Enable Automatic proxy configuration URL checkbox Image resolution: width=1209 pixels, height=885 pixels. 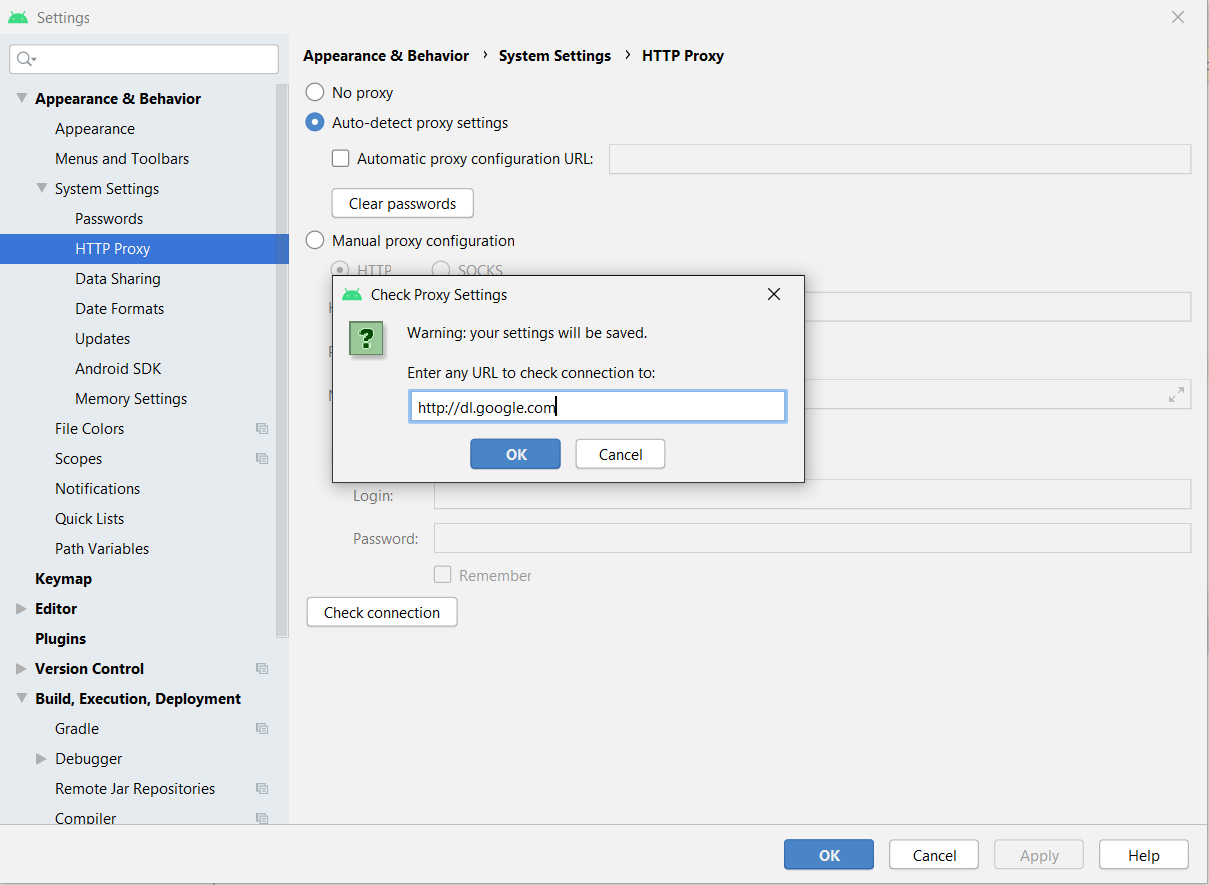click(x=341, y=159)
